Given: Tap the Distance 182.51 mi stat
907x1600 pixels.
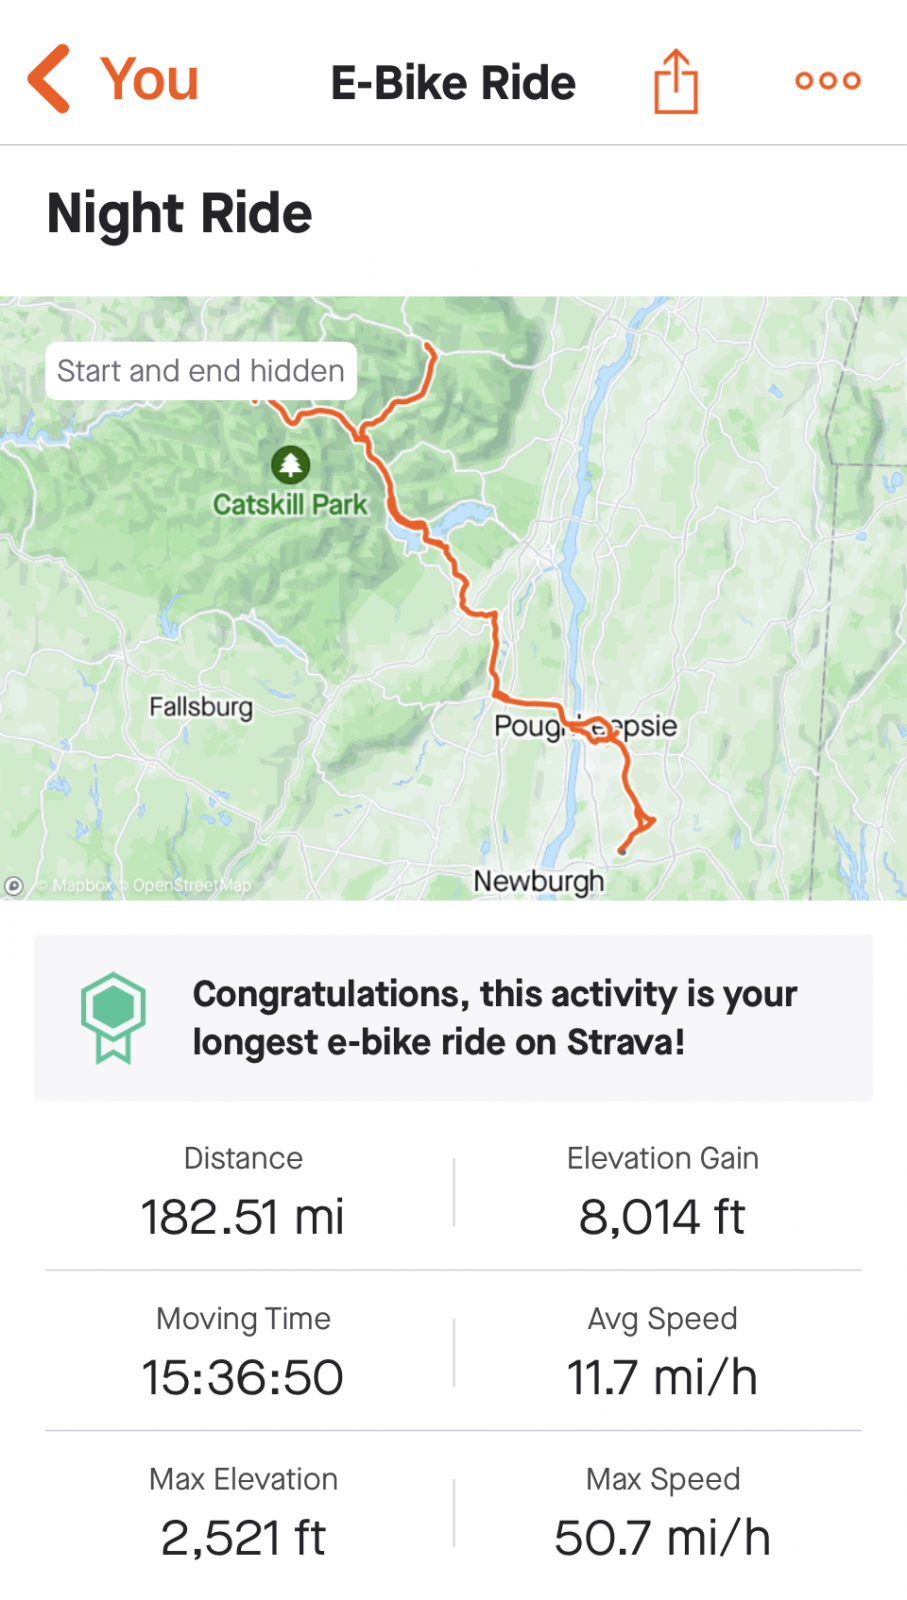Looking at the screenshot, I should [243, 1193].
